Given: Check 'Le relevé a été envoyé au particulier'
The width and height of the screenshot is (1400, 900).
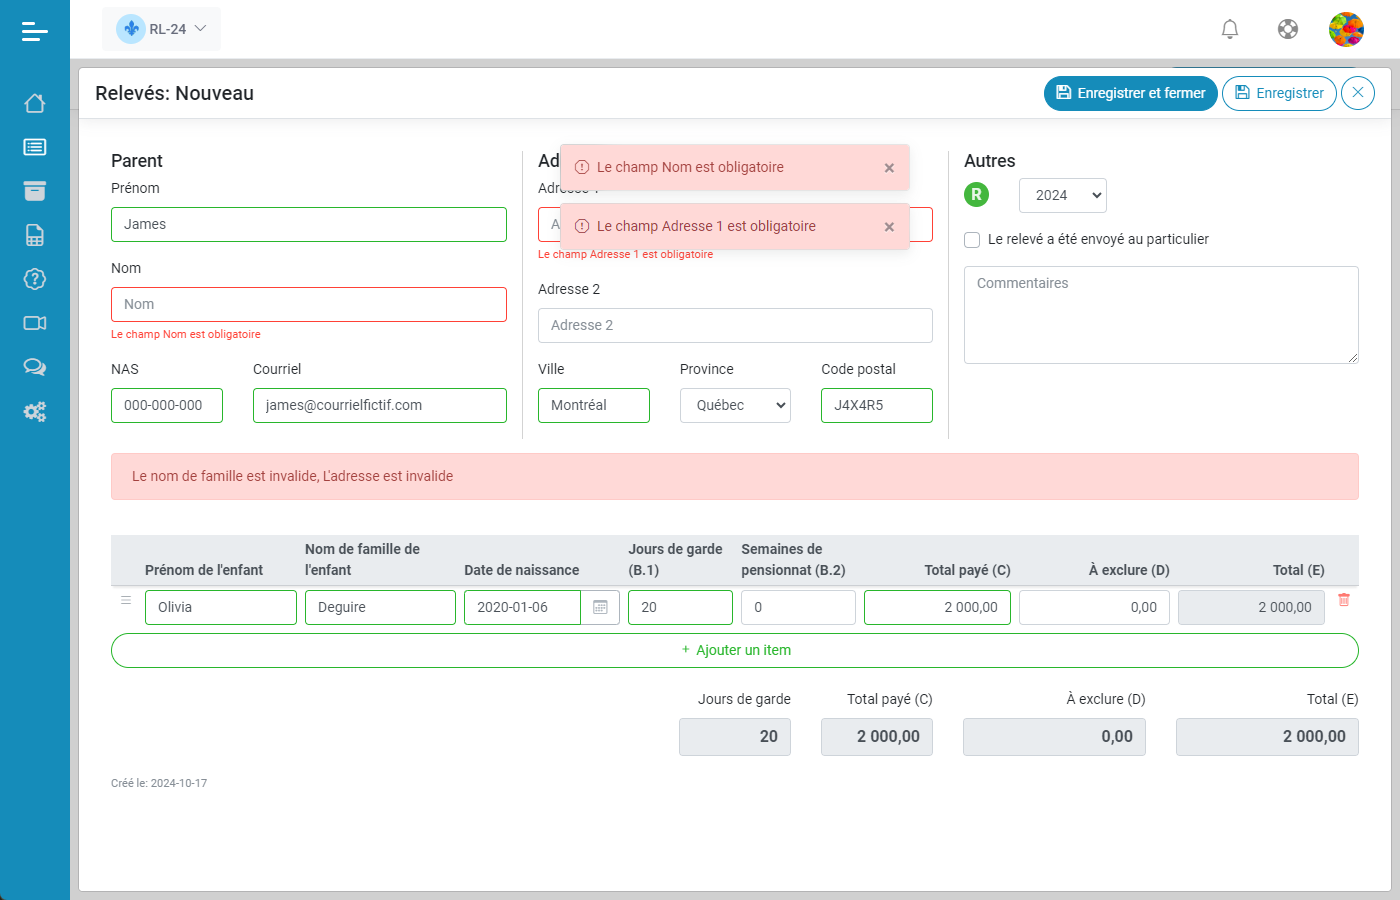Looking at the screenshot, I should (972, 240).
